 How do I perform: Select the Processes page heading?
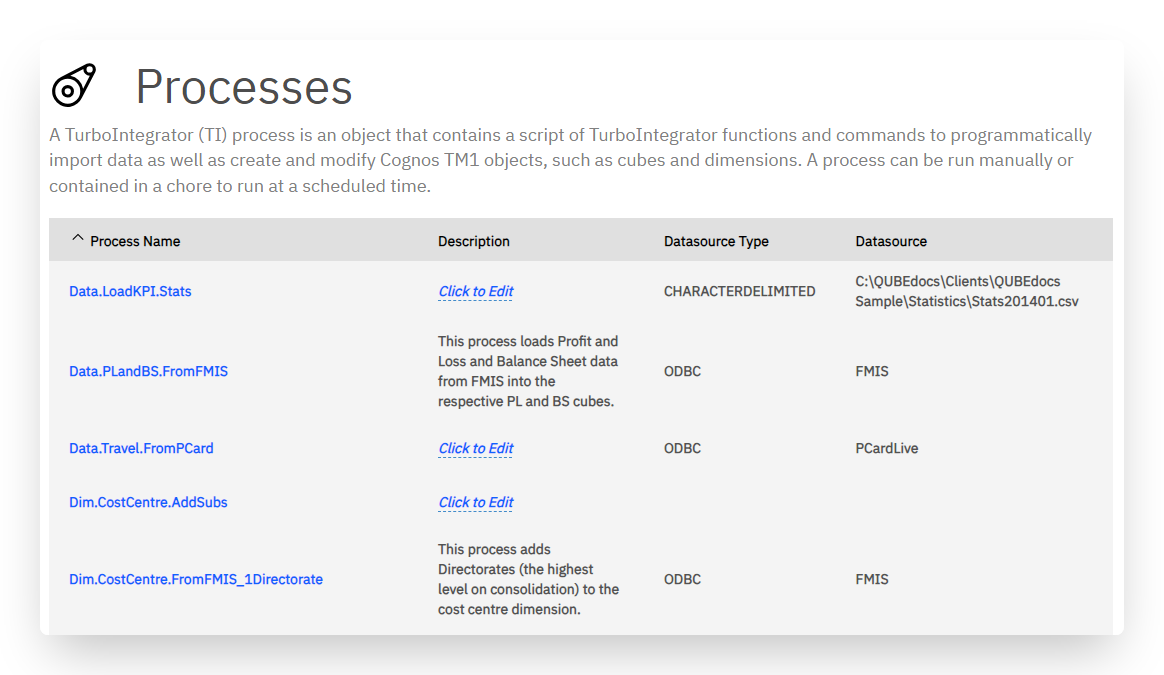point(243,87)
